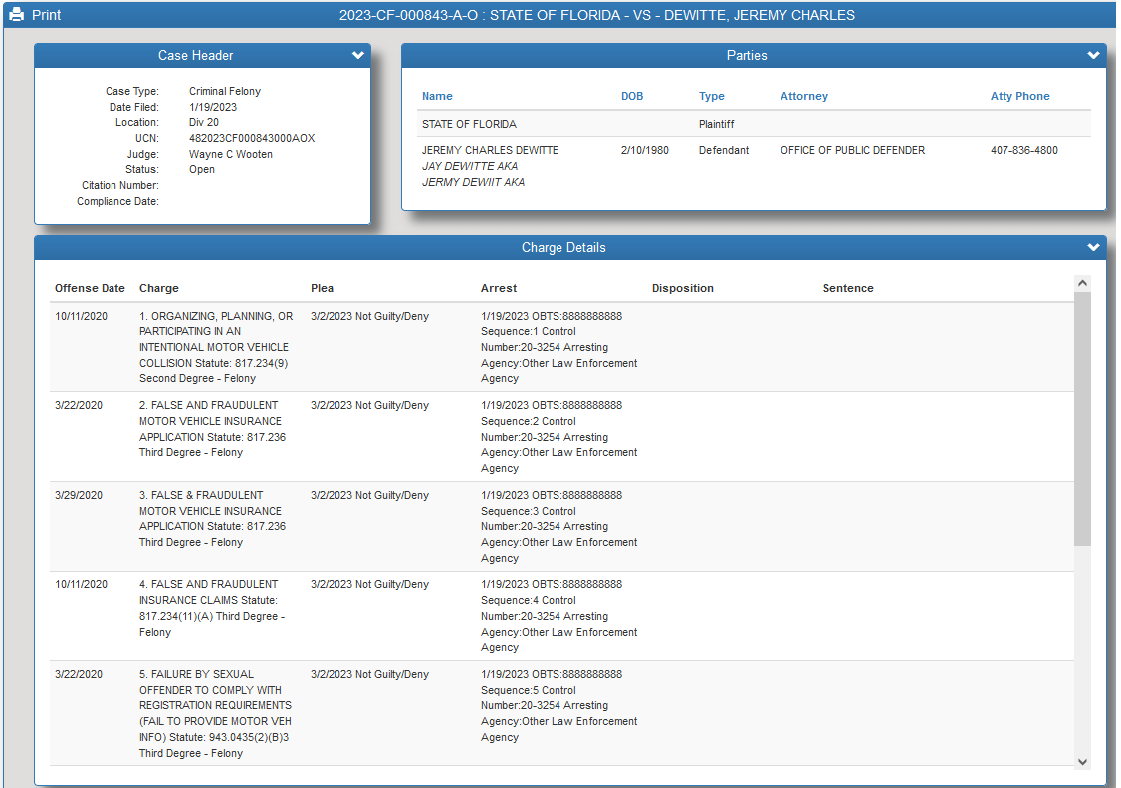1121x788 pixels.
Task: Click Arrest column header
Action: pos(498,288)
